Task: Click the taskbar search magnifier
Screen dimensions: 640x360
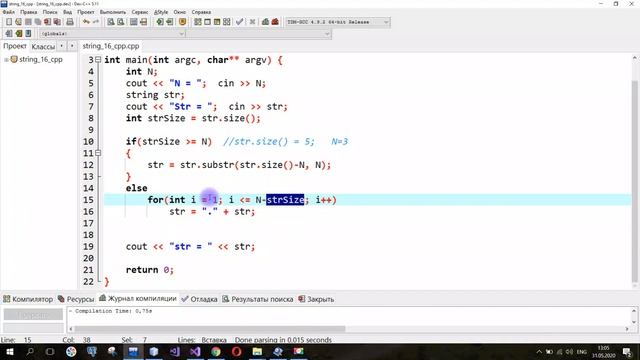Action: click(30, 351)
